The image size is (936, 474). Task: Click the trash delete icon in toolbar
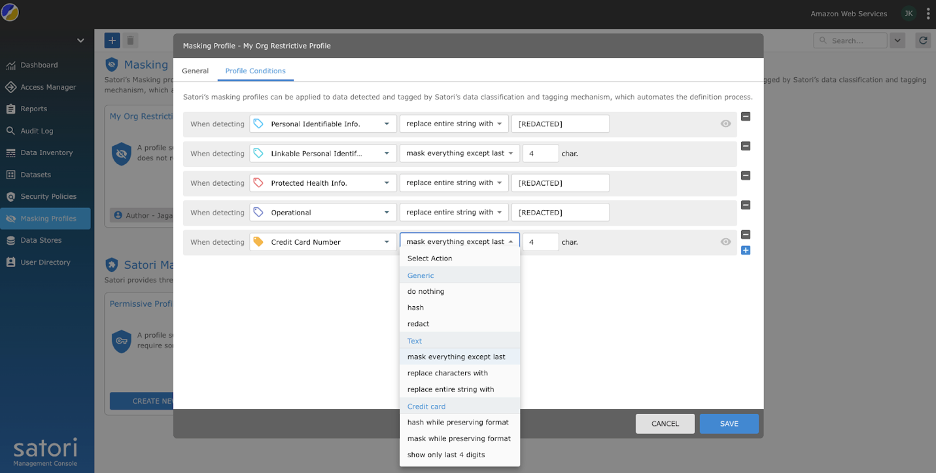pos(130,41)
